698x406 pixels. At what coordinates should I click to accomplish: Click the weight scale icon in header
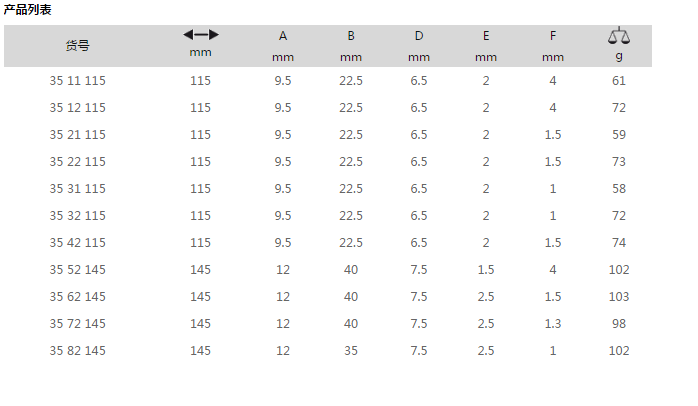click(619, 35)
